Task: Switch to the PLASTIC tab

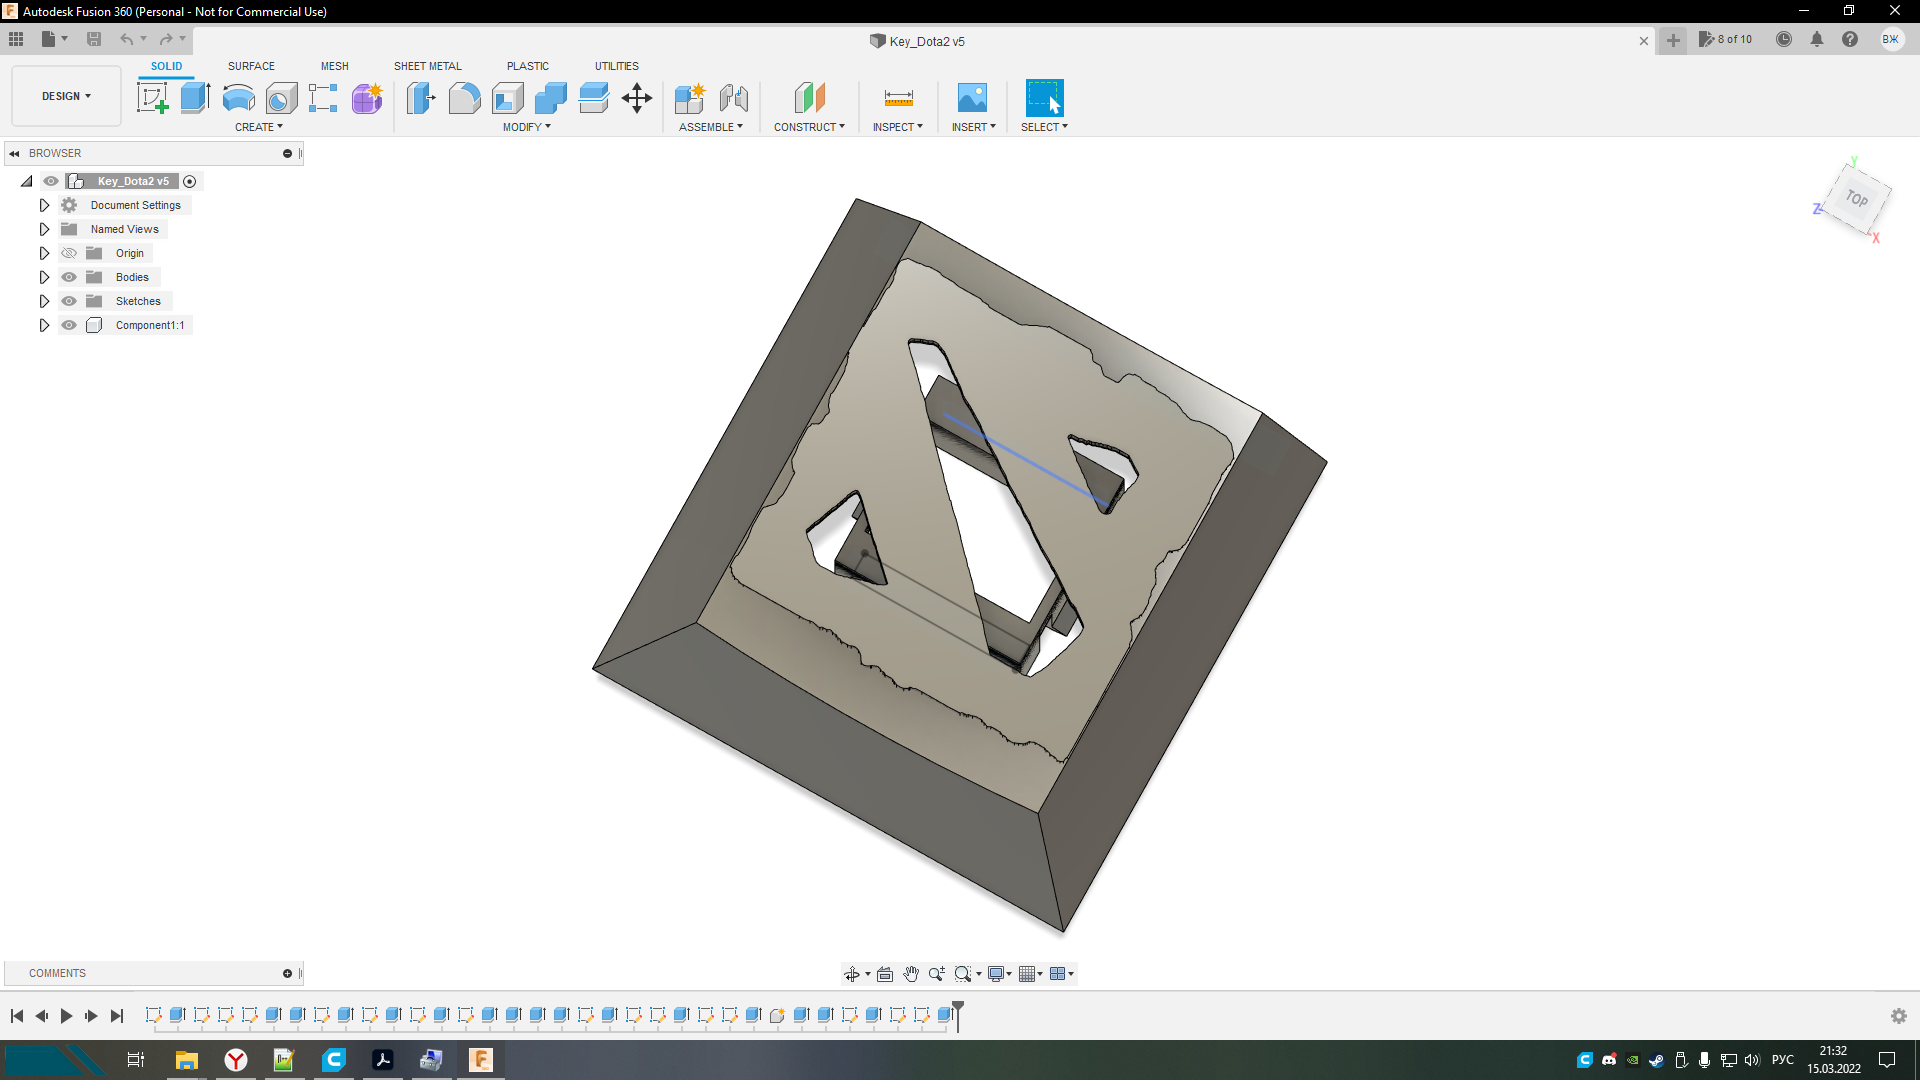Action: click(x=528, y=66)
